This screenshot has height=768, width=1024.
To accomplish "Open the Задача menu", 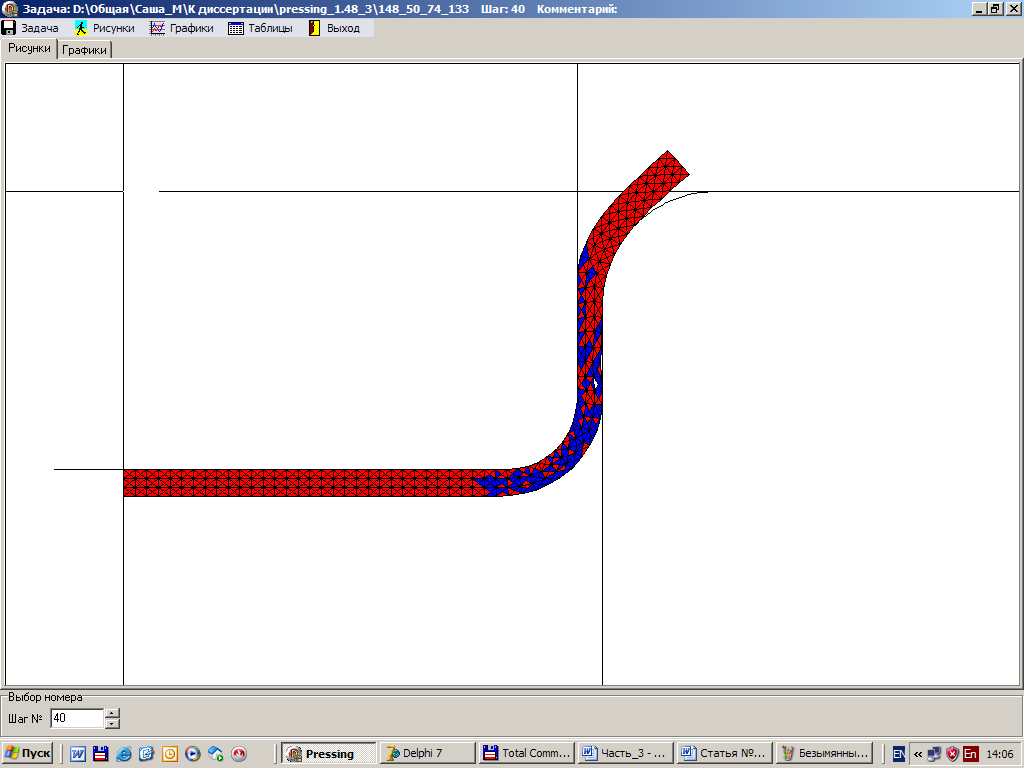I will [x=31, y=28].
